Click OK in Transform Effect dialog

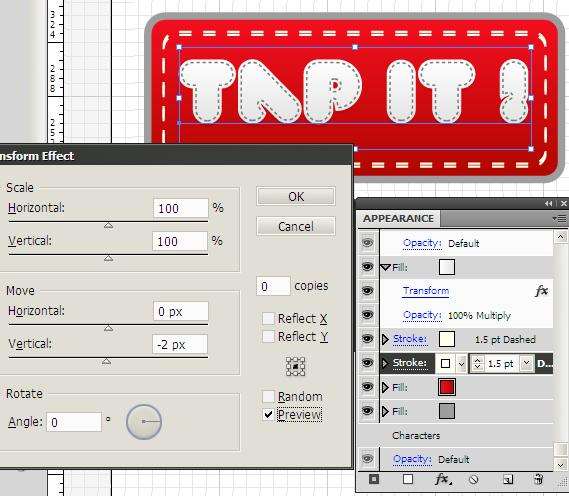coord(296,196)
